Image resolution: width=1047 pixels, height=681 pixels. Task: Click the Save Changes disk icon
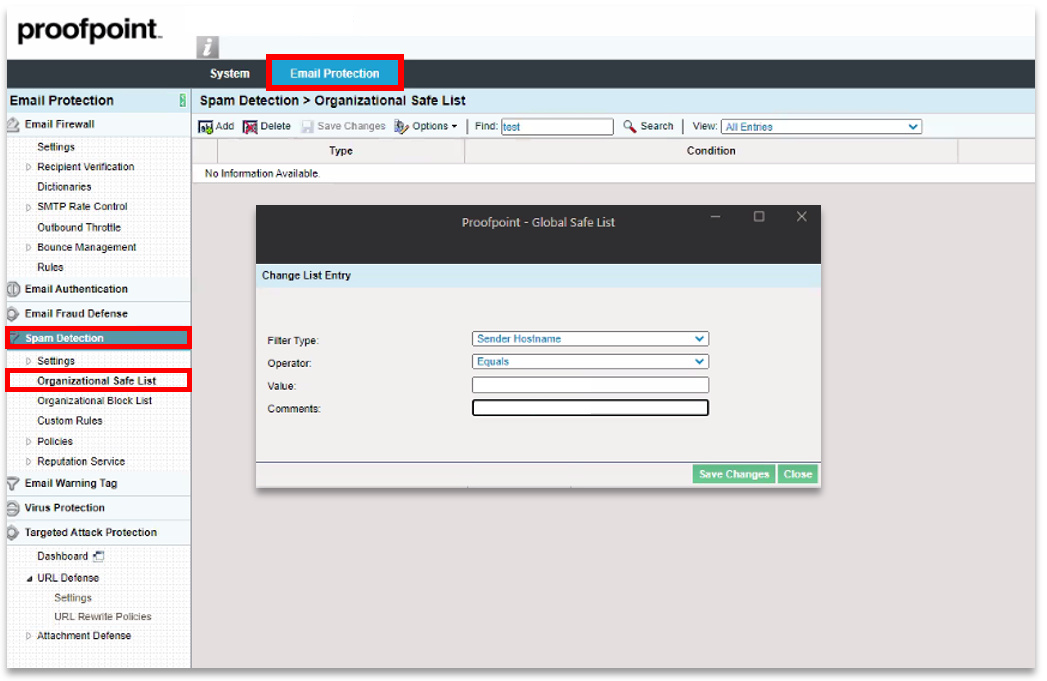(x=308, y=126)
